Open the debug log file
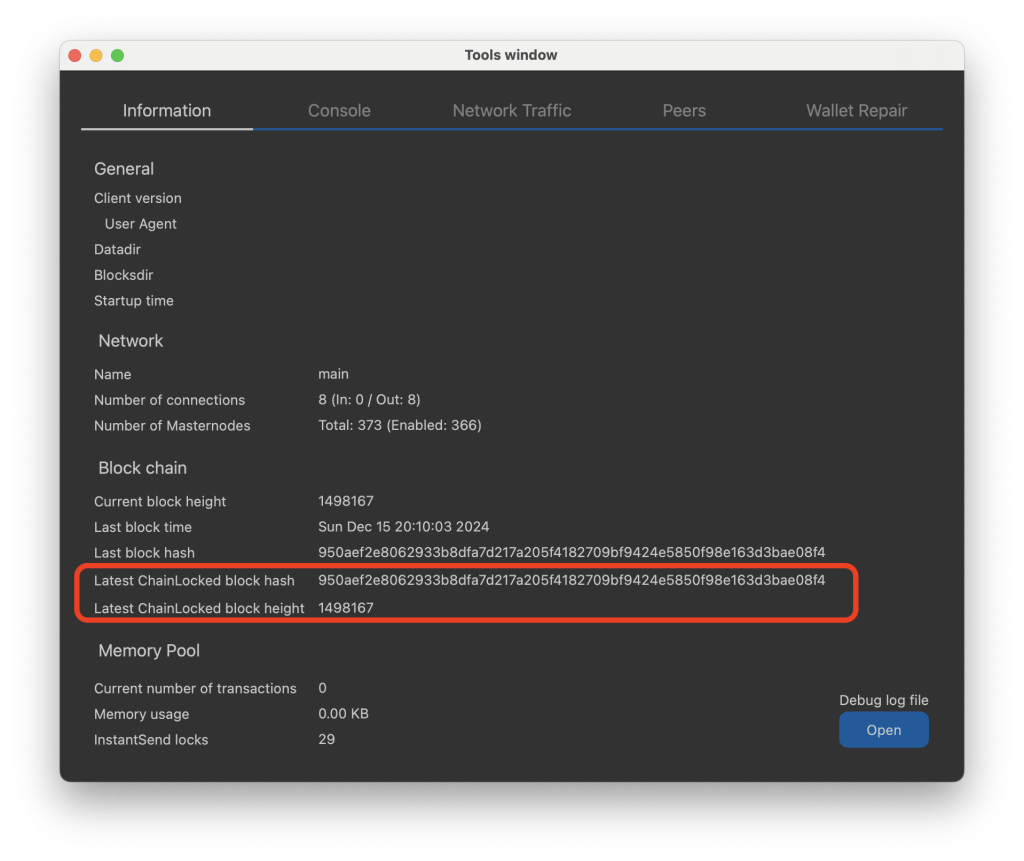The width and height of the screenshot is (1024, 861). click(x=884, y=730)
